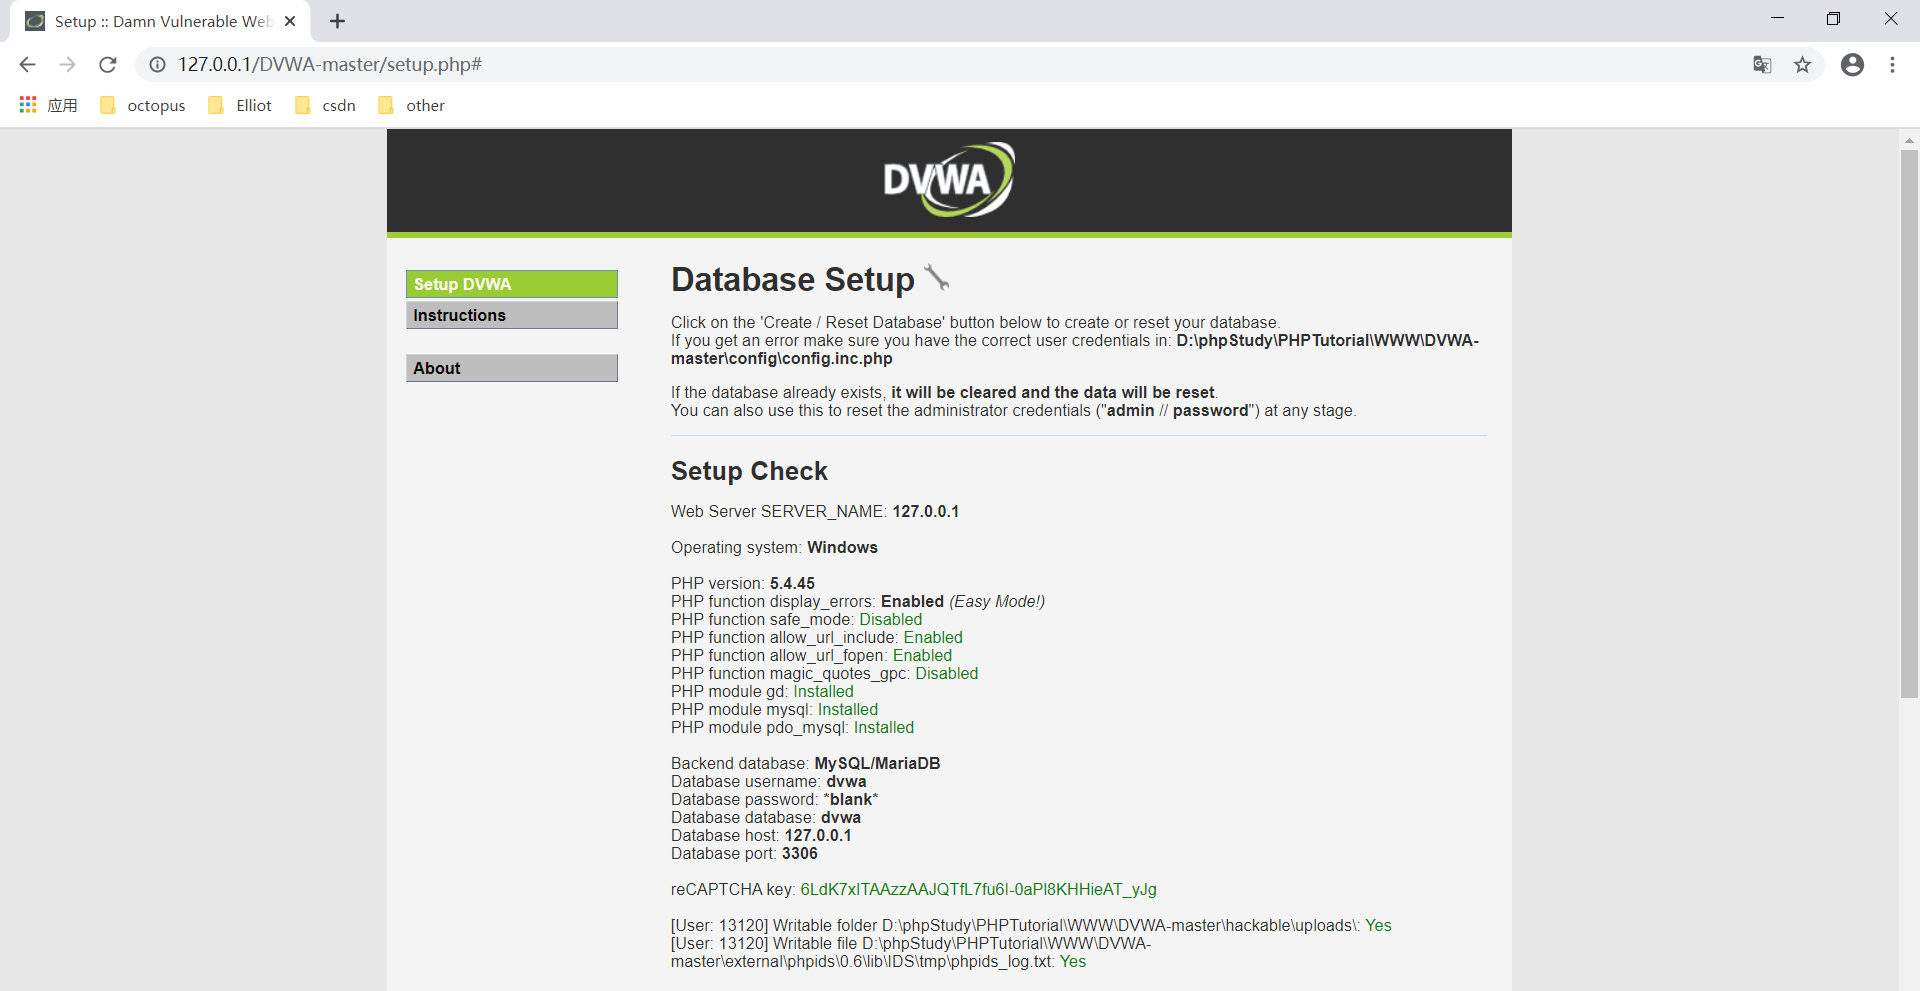
Task: Click the Installed status for pdo_mysql
Action: pos(884,727)
